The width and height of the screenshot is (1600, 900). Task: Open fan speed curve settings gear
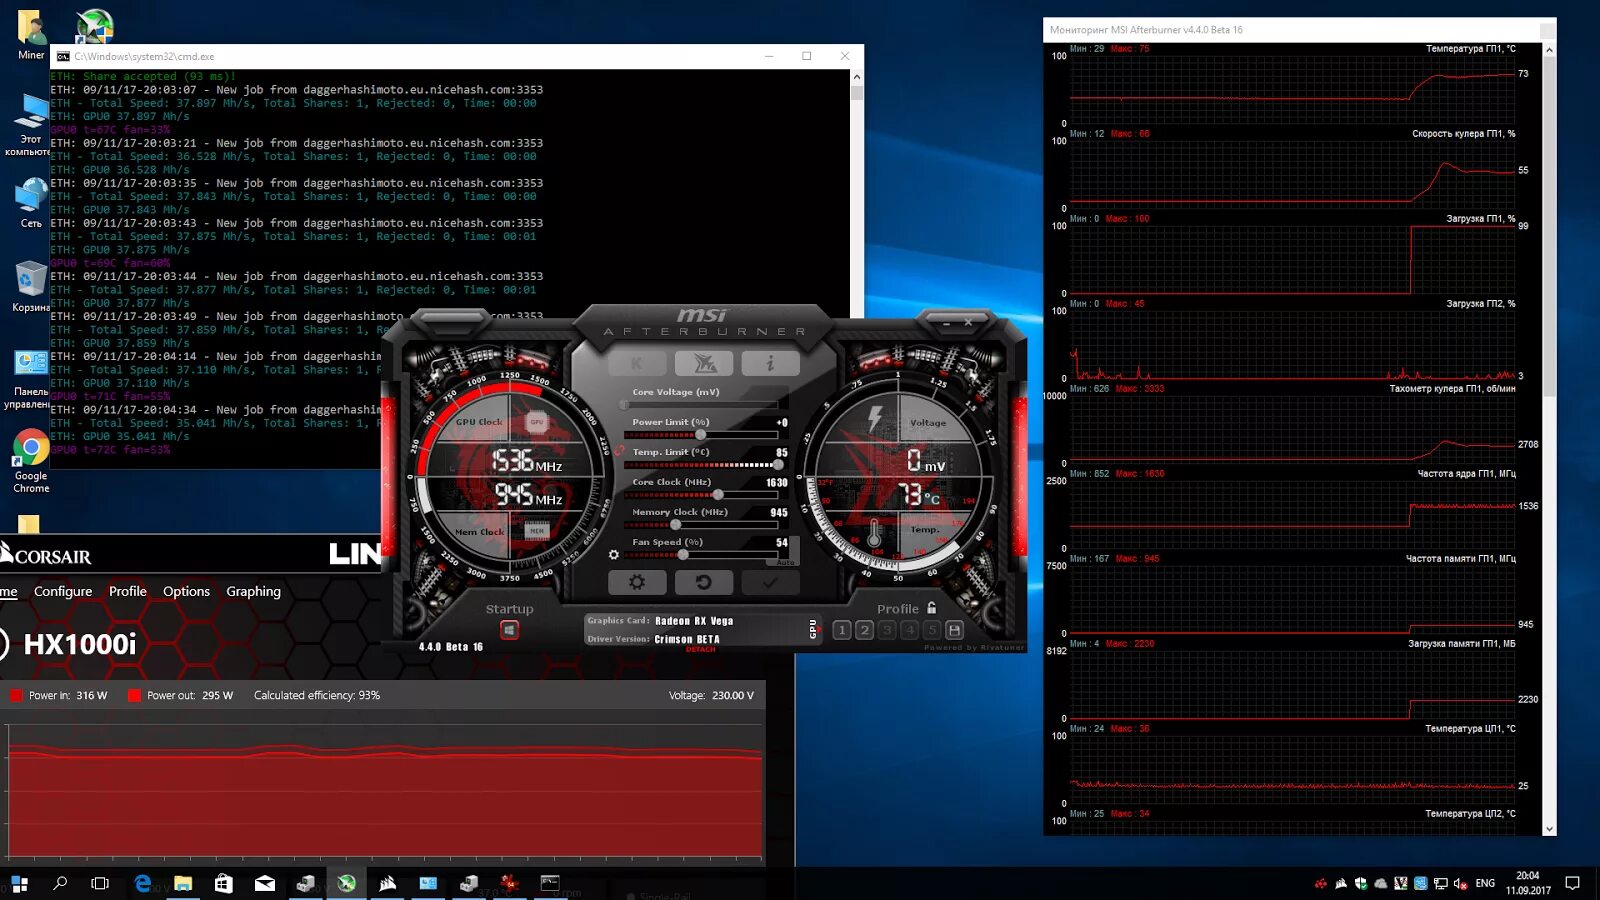[x=614, y=555]
